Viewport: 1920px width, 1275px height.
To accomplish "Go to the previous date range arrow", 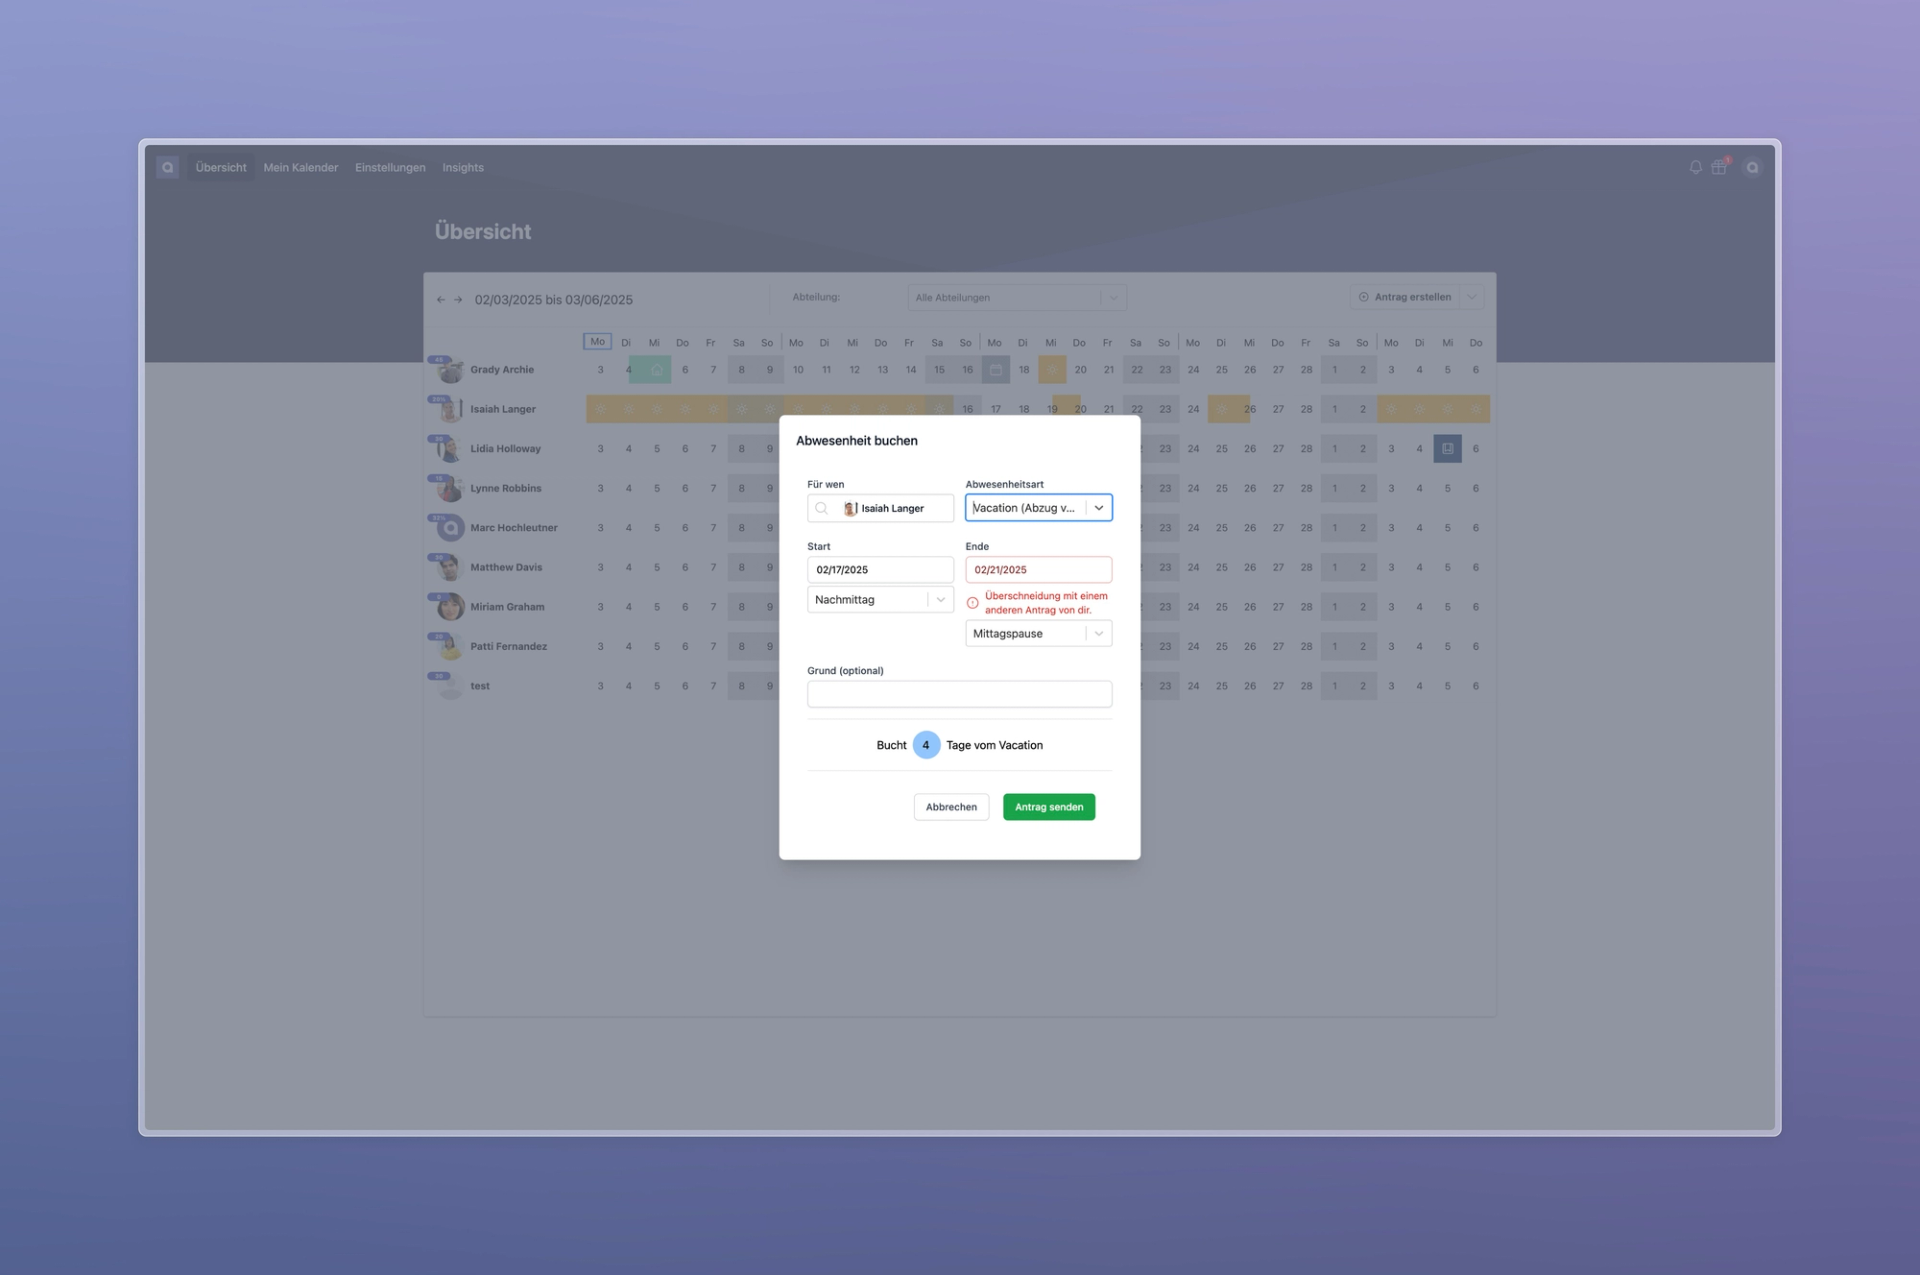I will [x=441, y=299].
